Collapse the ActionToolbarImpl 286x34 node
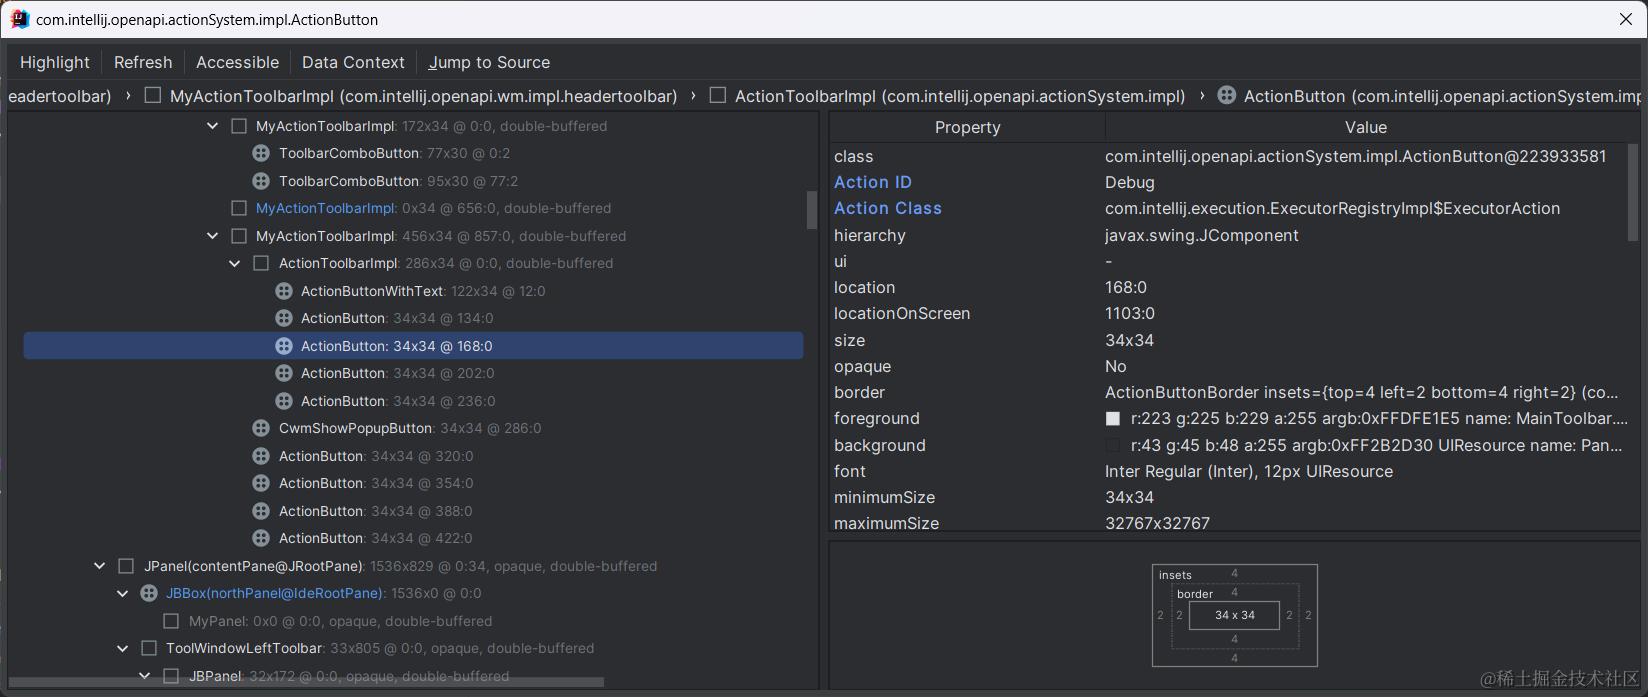Image resolution: width=1648 pixels, height=697 pixels. point(235,264)
